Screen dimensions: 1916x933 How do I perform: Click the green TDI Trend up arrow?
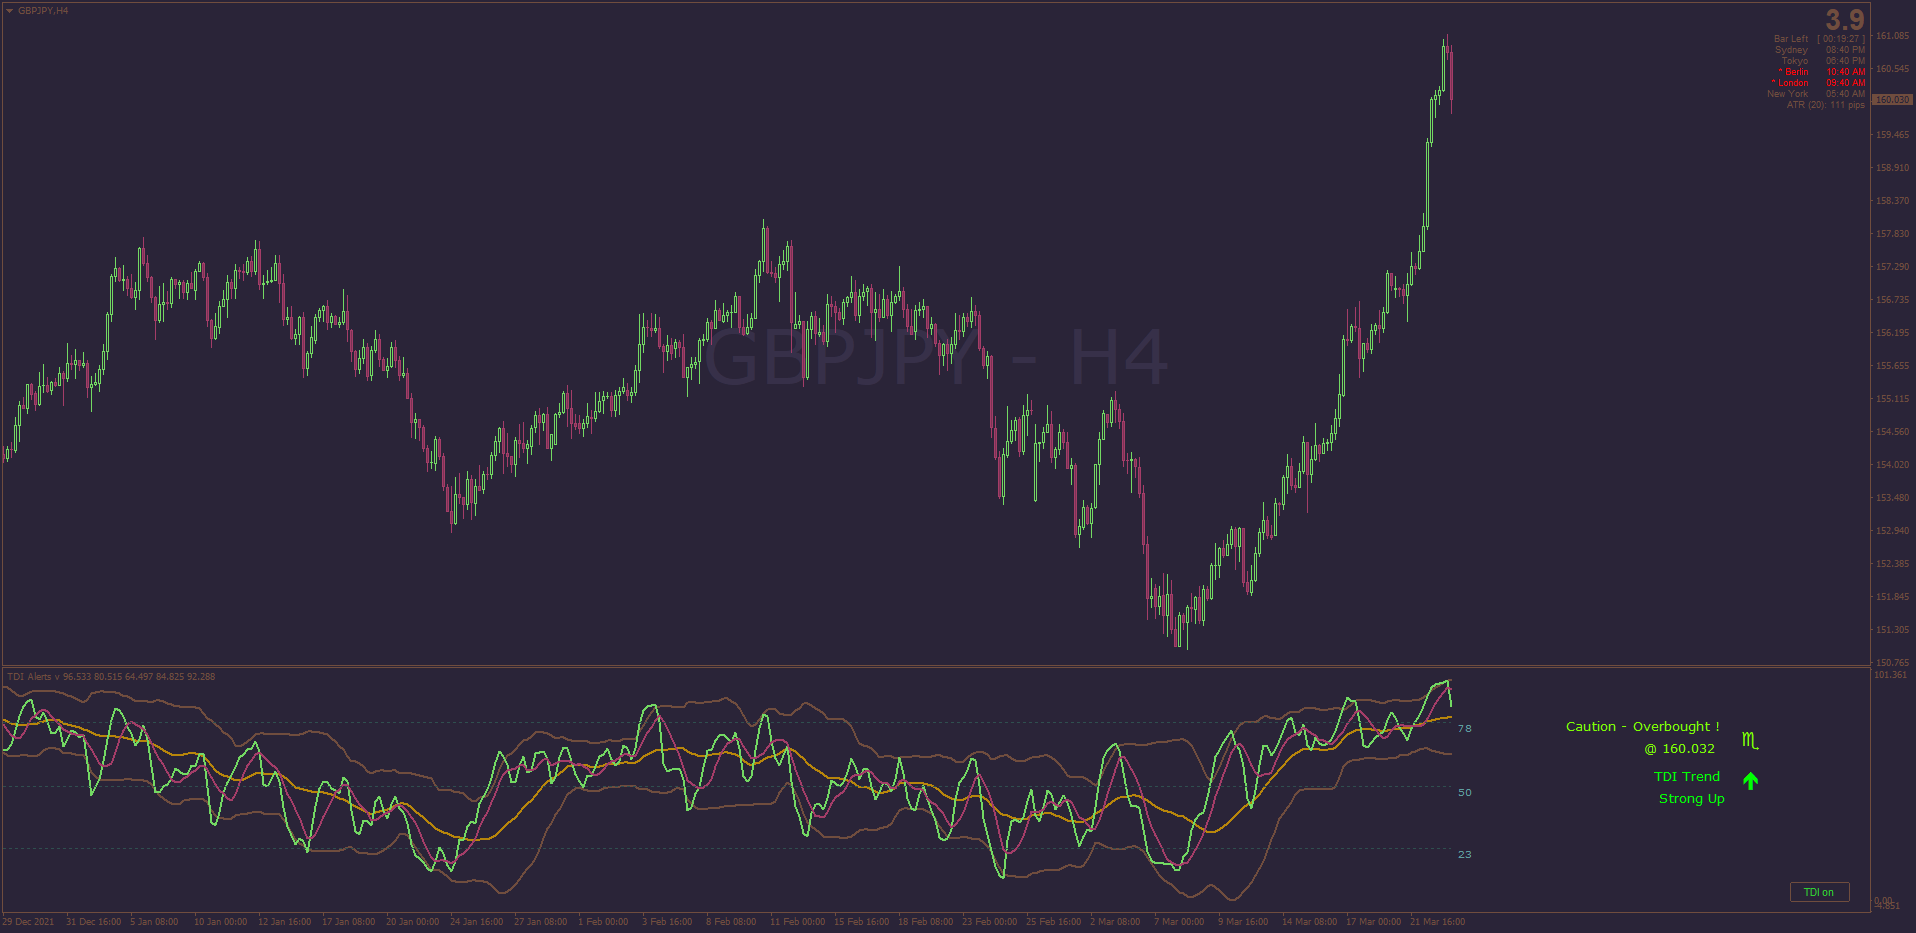pyautogui.click(x=1750, y=780)
